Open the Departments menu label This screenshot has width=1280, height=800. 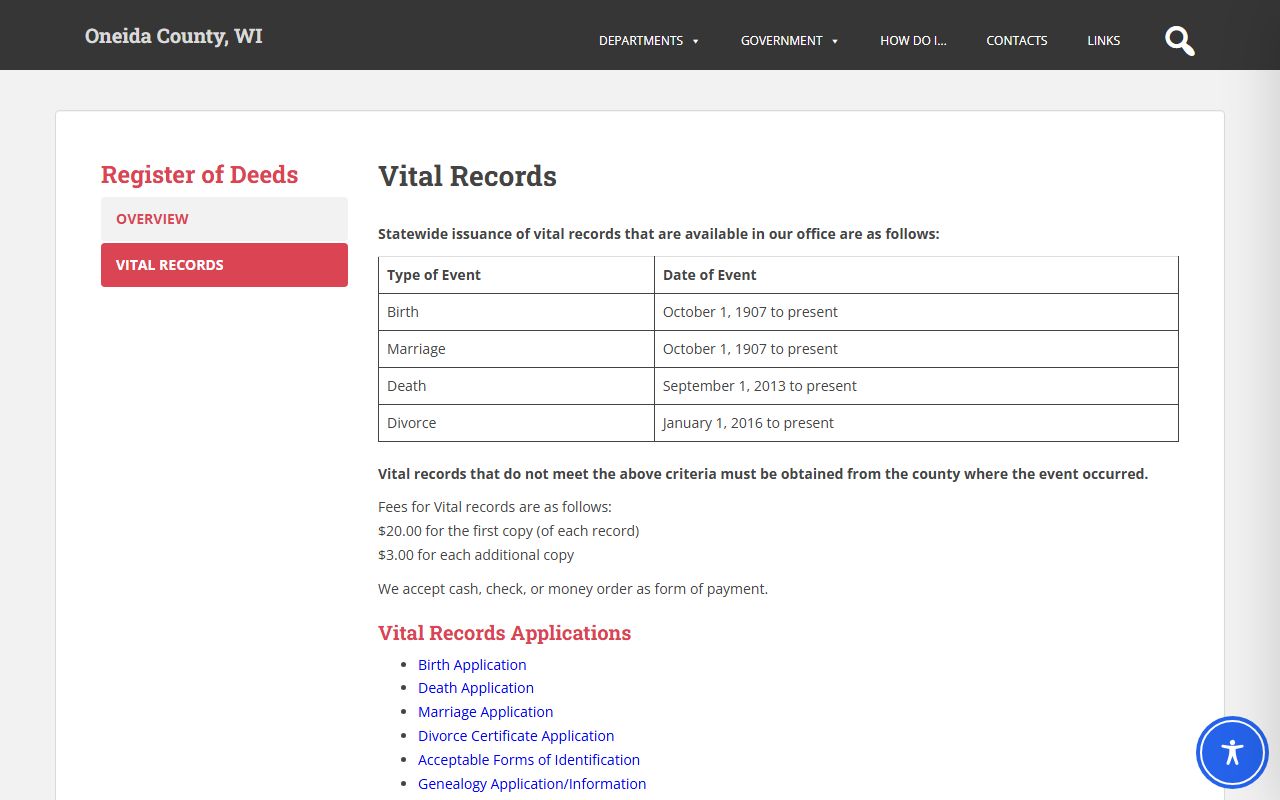pos(641,41)
